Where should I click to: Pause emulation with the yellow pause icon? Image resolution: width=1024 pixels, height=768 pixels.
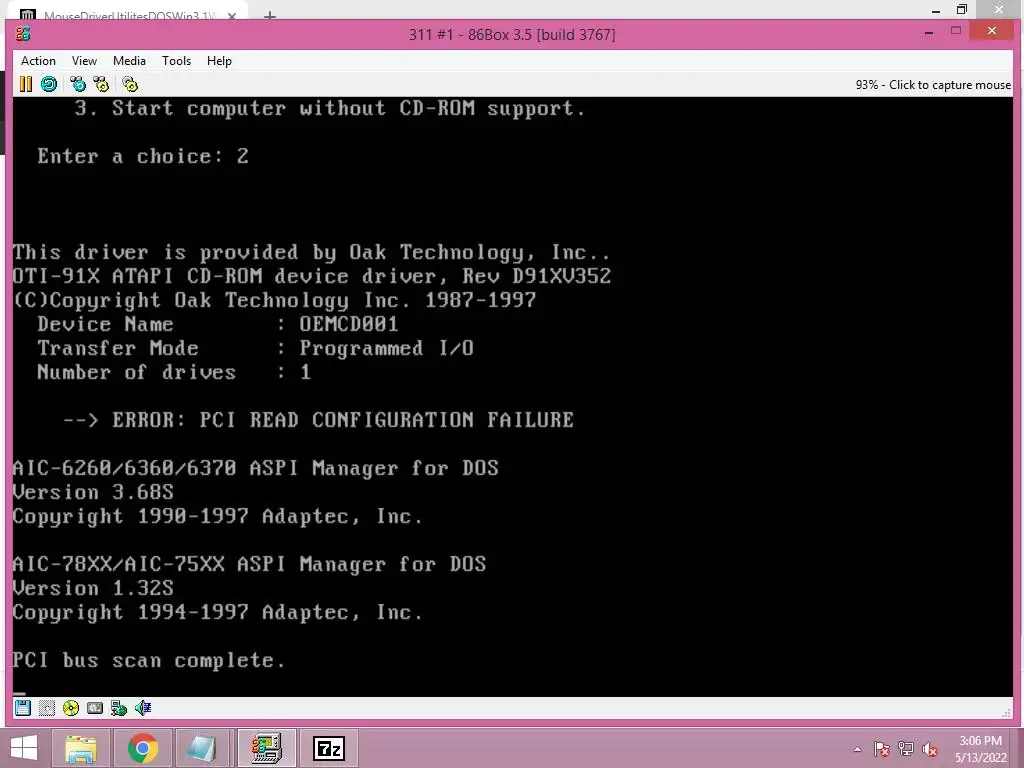tap(25, 84)
